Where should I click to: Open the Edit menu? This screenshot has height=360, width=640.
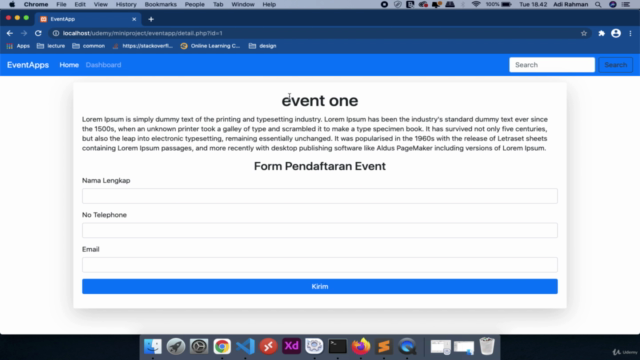(x=80, y=4)
